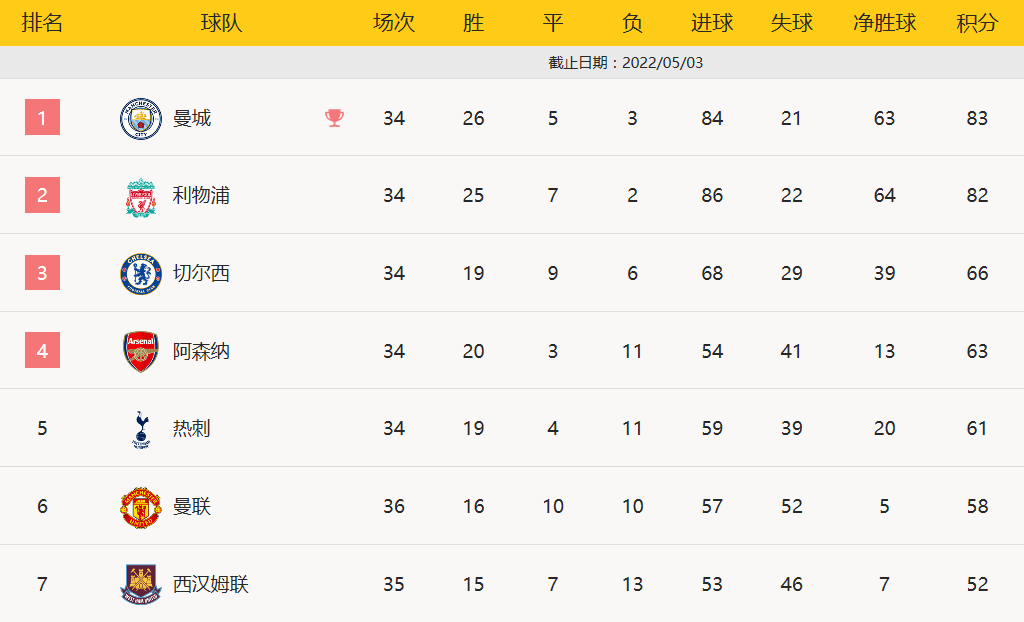Click the Manchester United club crest
This screenshot has height=622, width=1024.
point(140,507)
